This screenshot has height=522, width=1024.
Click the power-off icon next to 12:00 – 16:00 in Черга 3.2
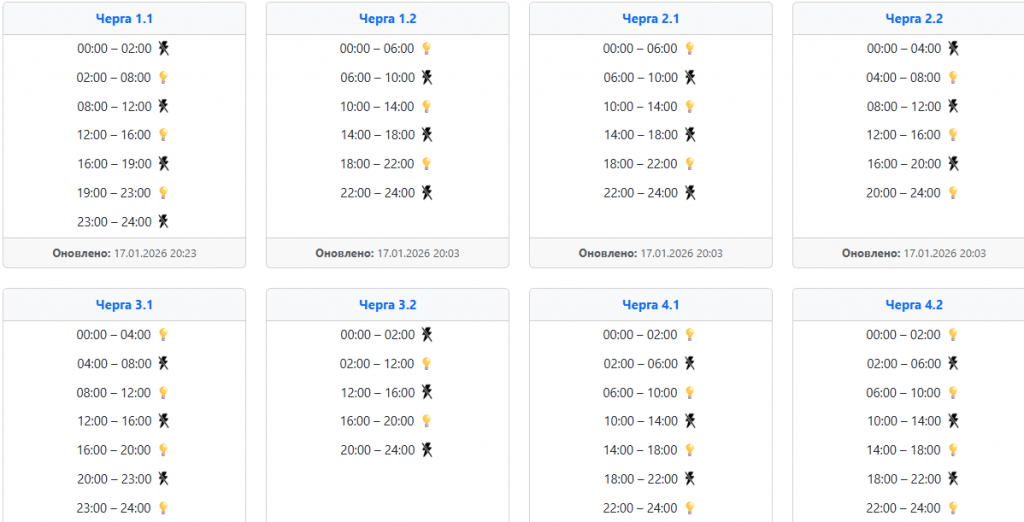pos(426,392)
